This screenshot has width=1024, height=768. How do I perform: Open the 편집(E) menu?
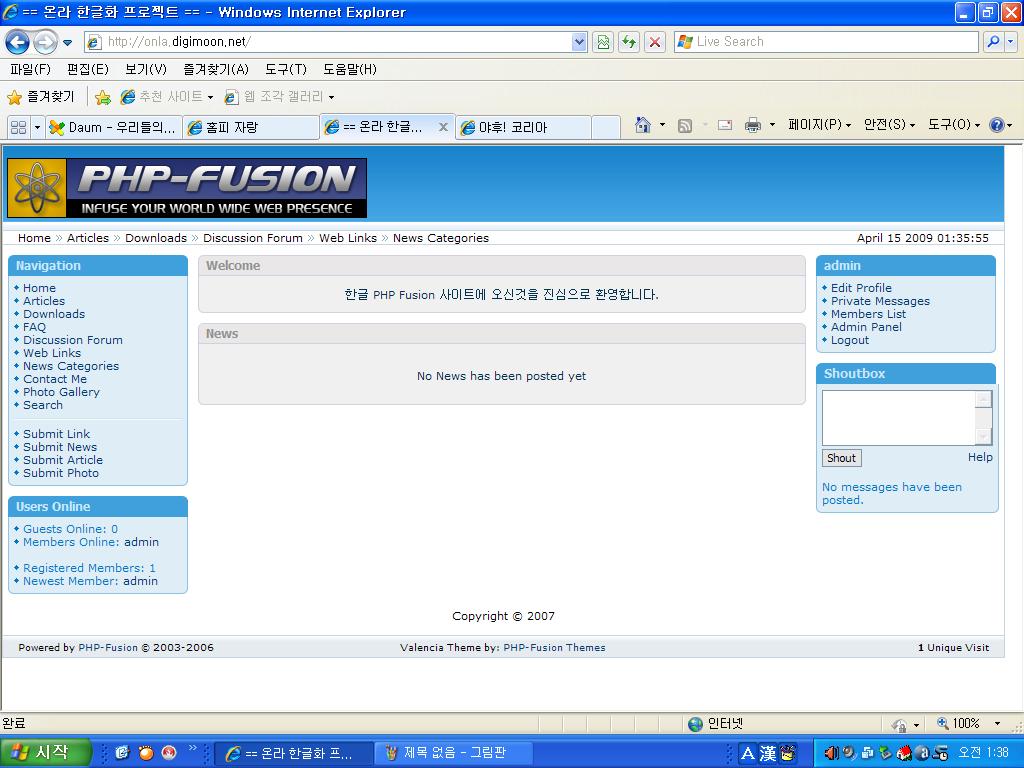pos(88,69)
